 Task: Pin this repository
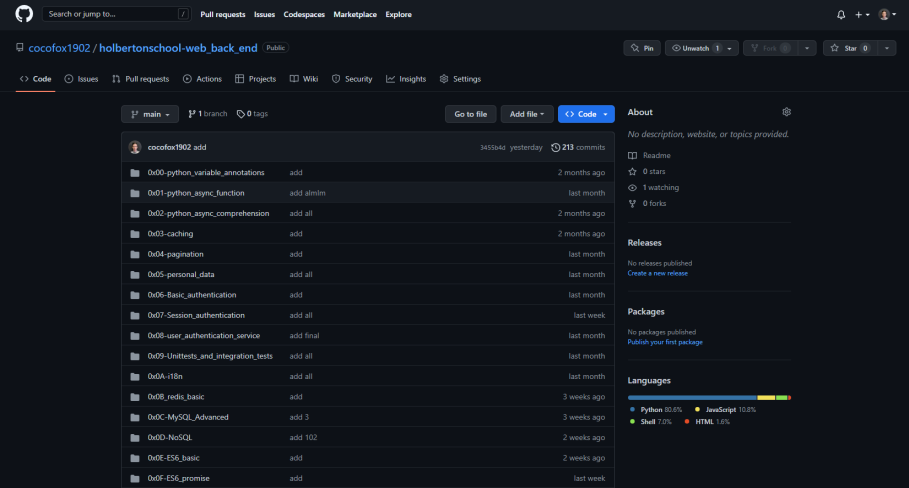(642, 48)
